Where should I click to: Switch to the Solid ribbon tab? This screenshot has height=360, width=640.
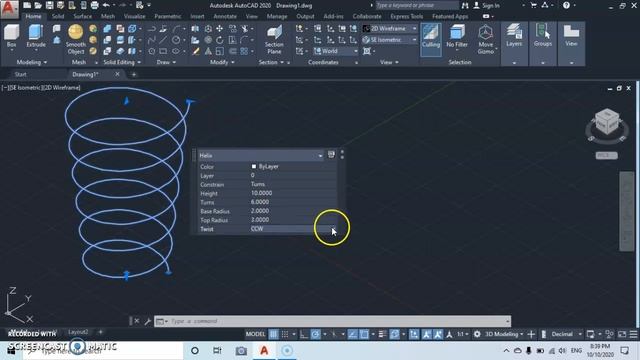click(58, 16)
